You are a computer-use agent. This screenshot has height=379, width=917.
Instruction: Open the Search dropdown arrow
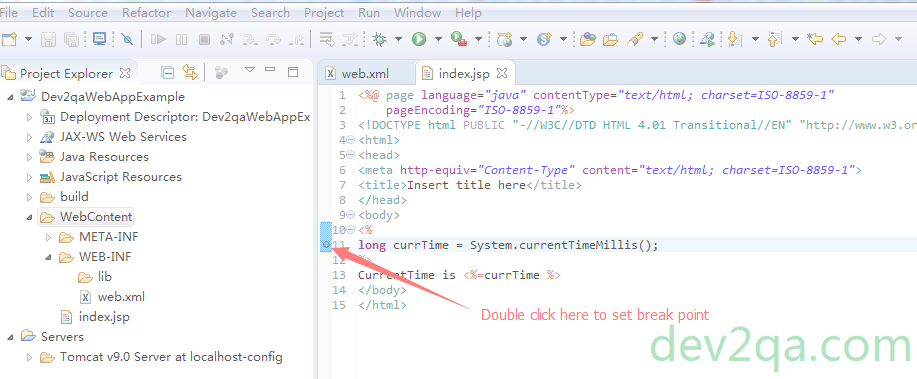654,39
